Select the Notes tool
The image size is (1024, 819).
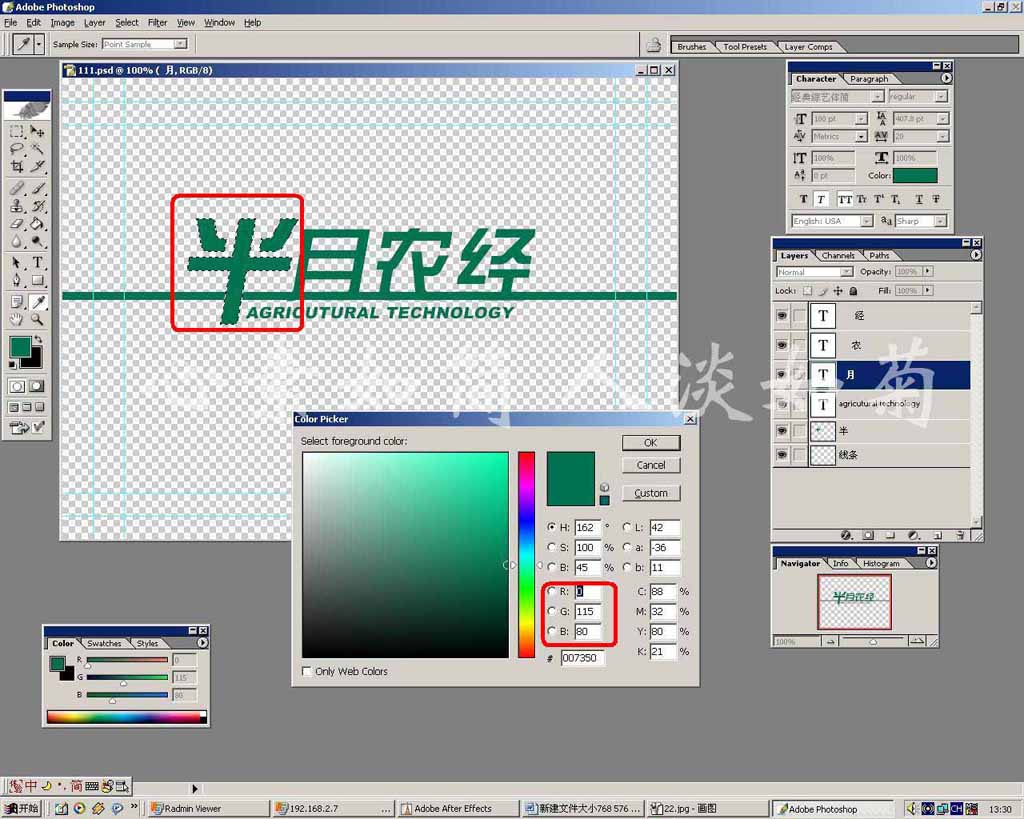(17, 302)
